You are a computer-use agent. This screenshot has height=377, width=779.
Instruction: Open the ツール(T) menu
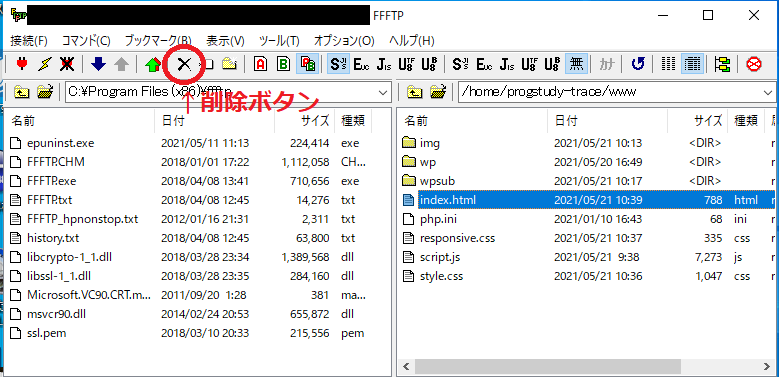279,41
